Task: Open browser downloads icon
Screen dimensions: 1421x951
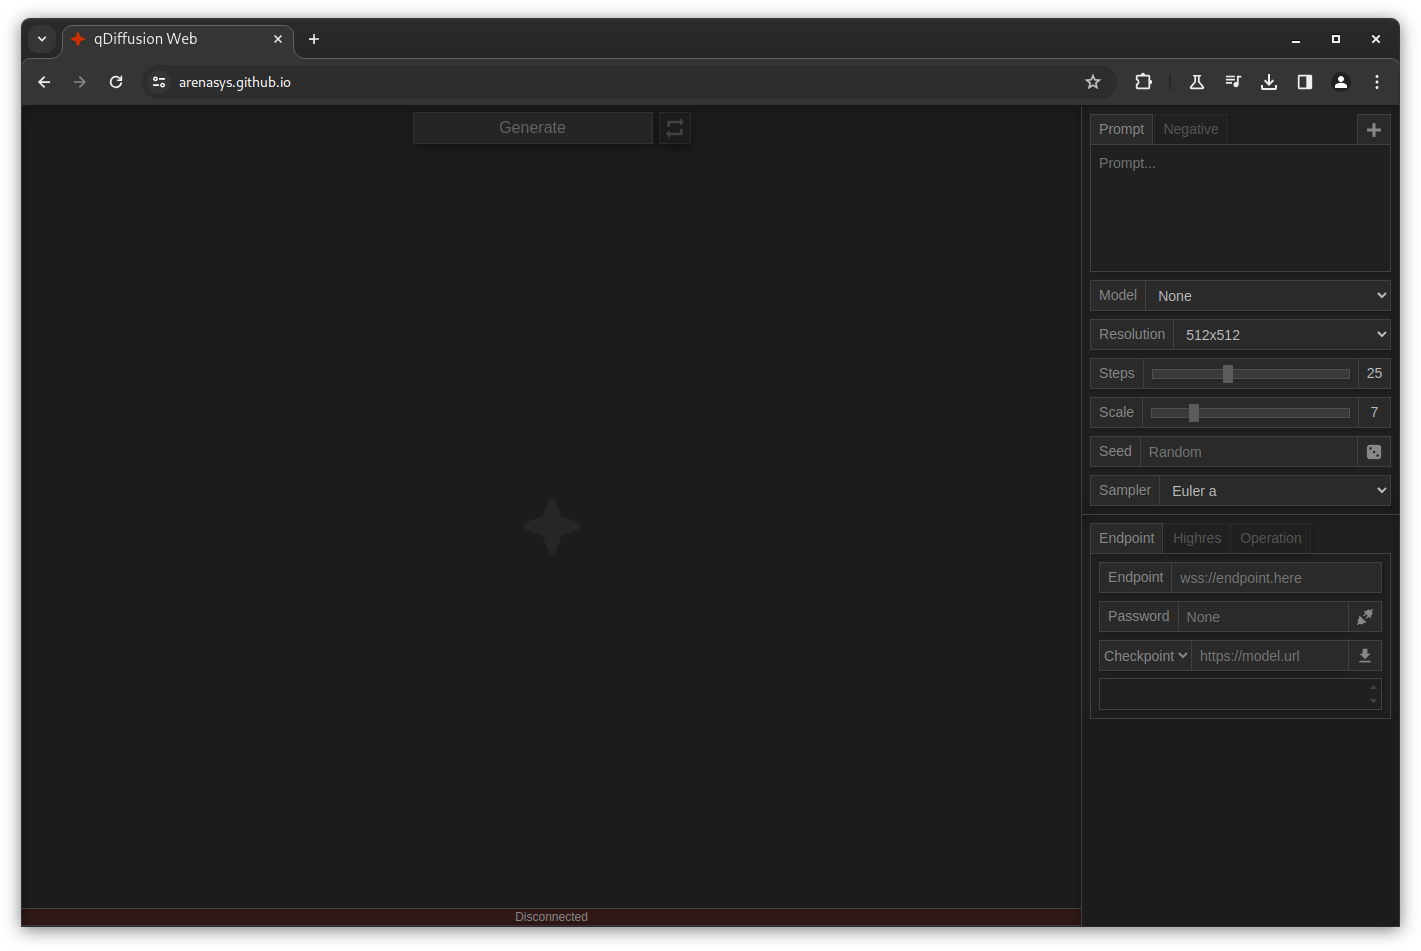Action: pyautogui.click(x=1269, y=82)
